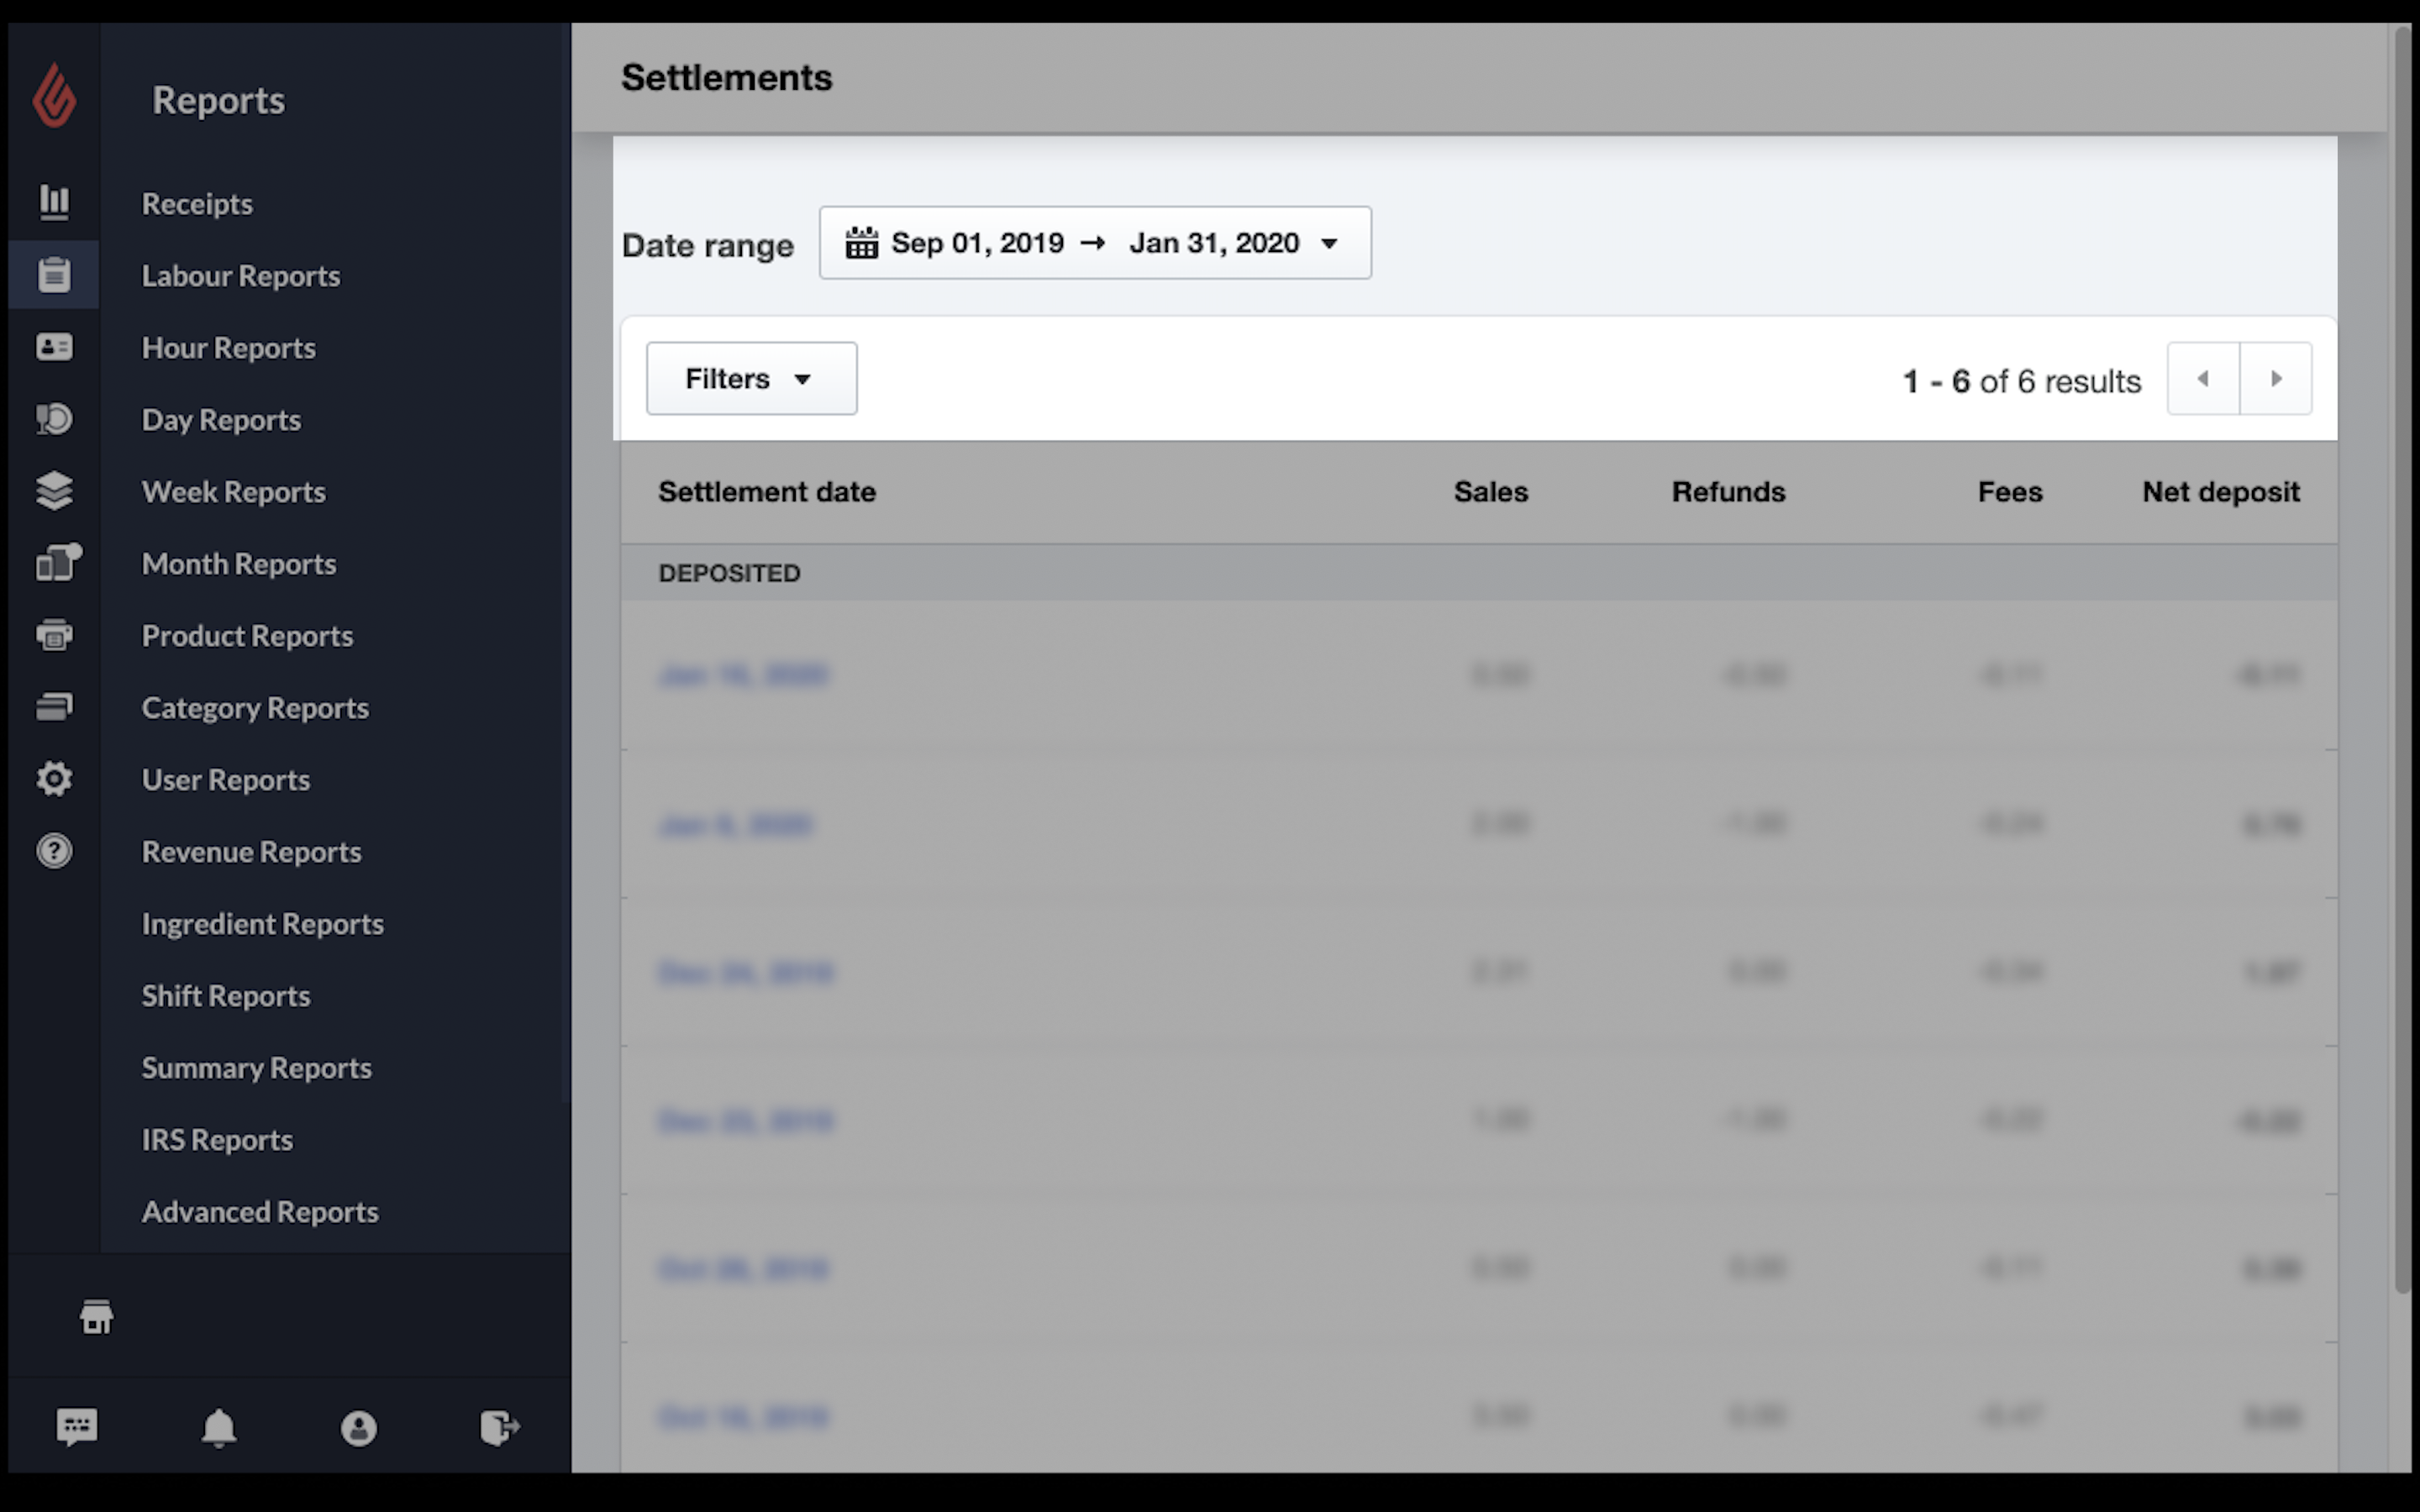Open the ID card icon in sidebar
The width and height of the screenshot is (2420, 1512).
(x=54, y=346)
